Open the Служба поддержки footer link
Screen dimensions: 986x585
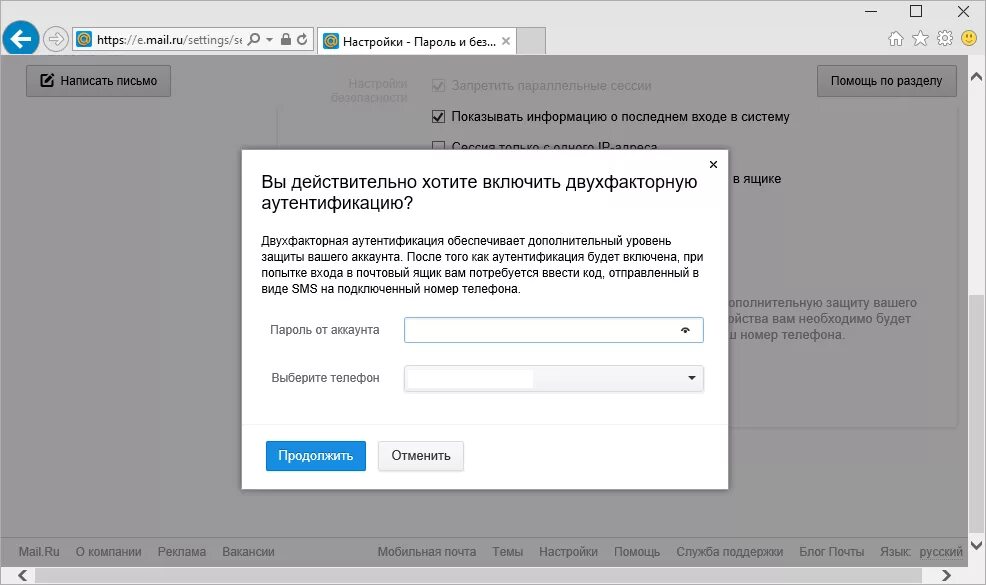[x=729, y=552]
